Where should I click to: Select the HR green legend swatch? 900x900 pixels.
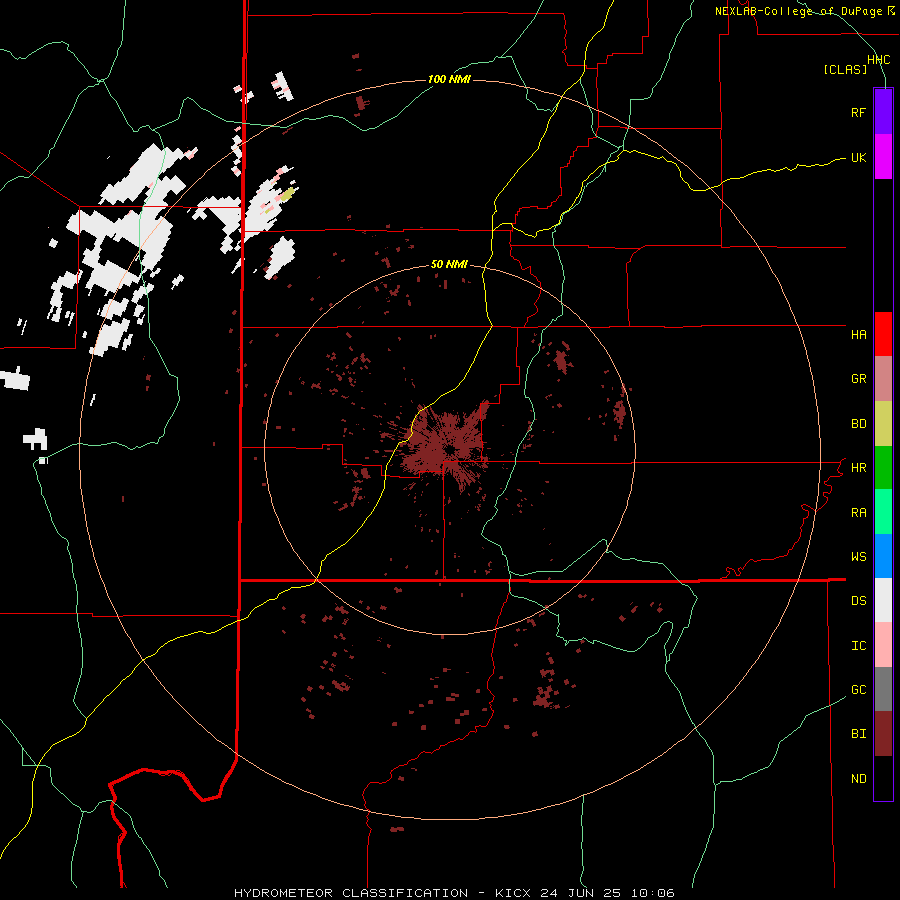pyautogui.click(x=883, y=468)
